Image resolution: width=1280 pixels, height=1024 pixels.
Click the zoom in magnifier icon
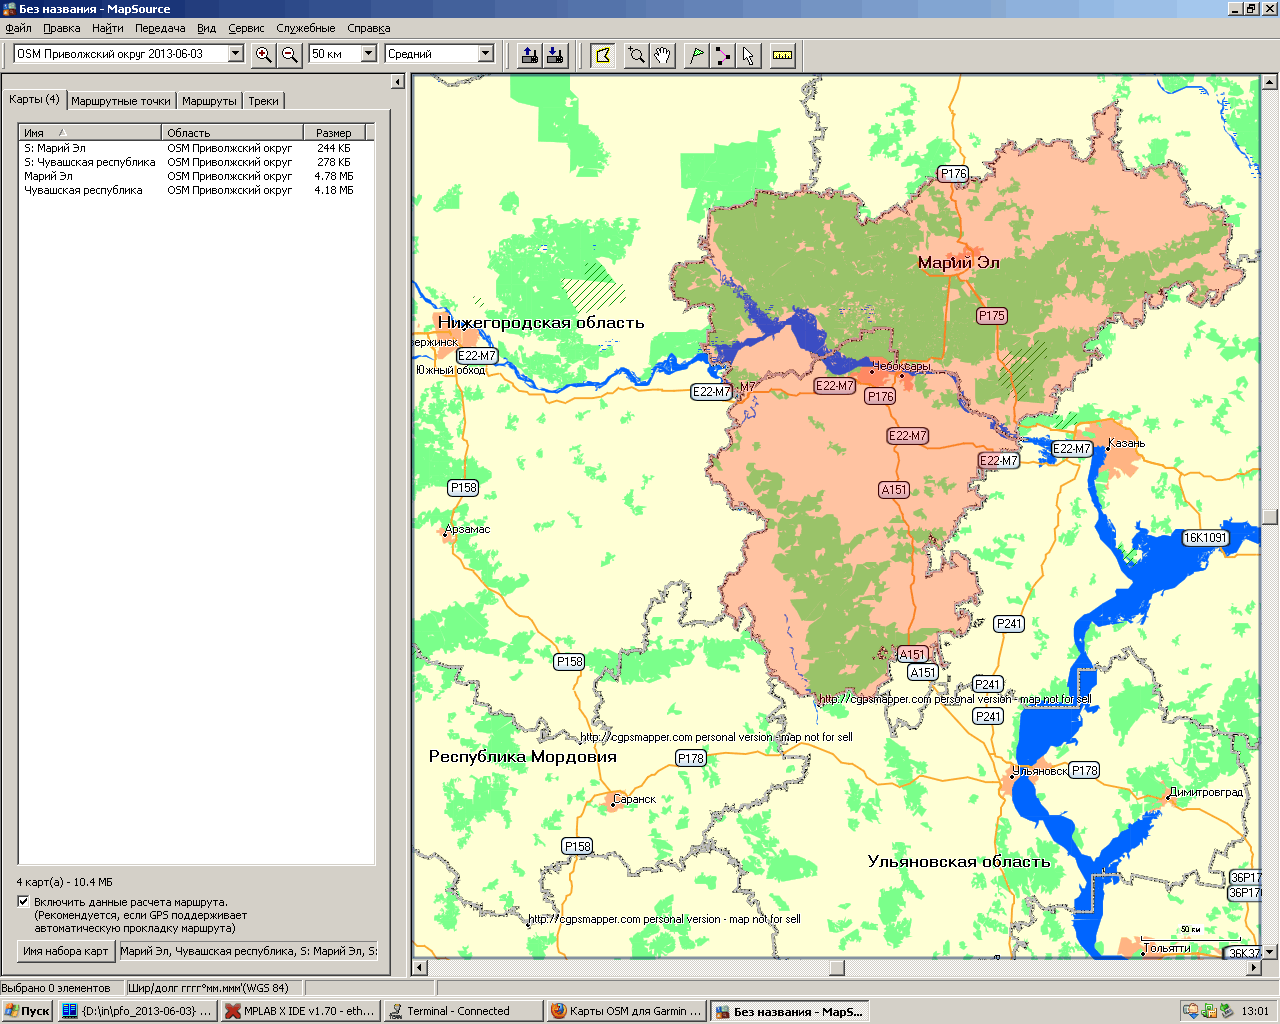click(263, 55)
